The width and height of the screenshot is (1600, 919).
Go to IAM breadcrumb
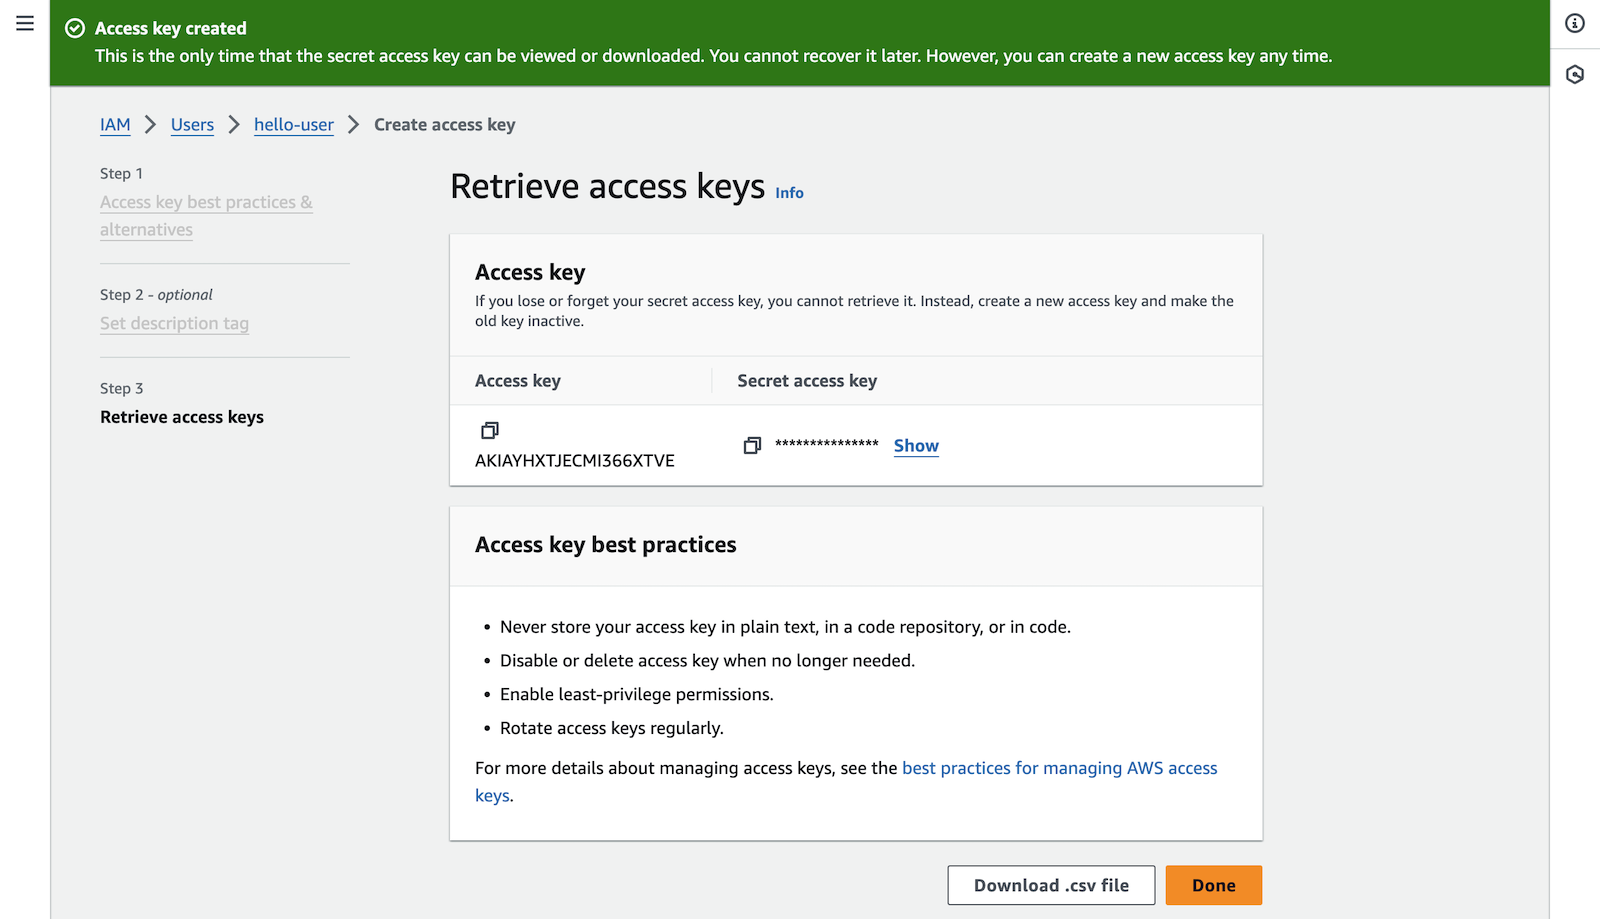pyautogui.click(x=115, y=125)
